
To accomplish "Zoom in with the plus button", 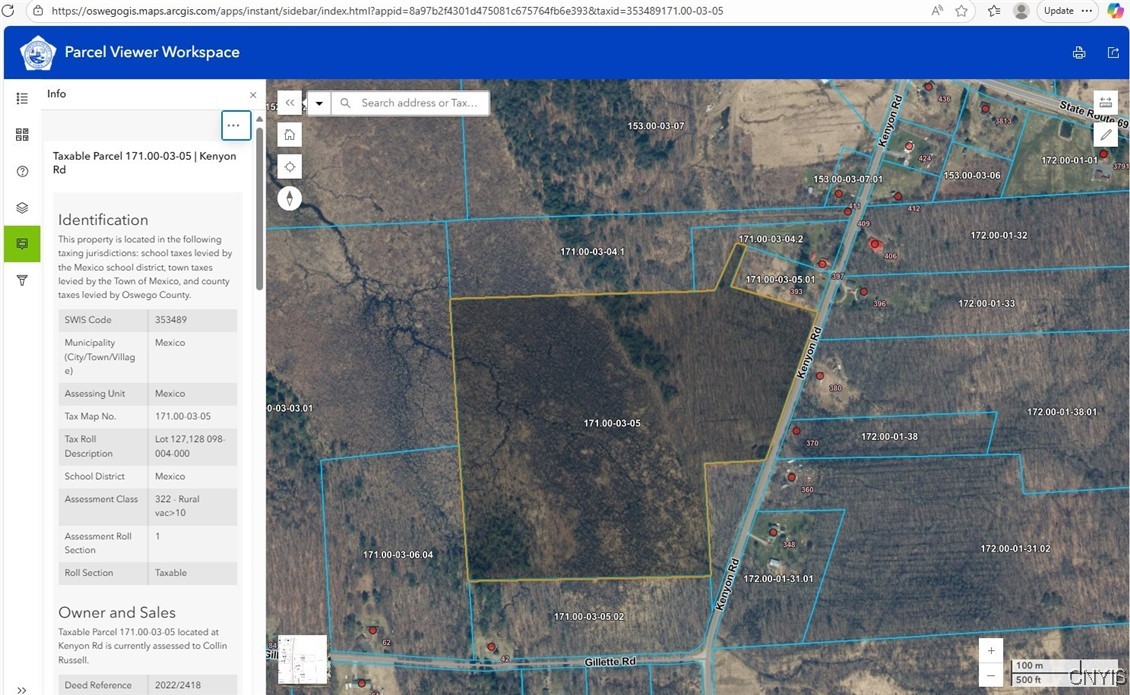I will [x=990, y=650].
